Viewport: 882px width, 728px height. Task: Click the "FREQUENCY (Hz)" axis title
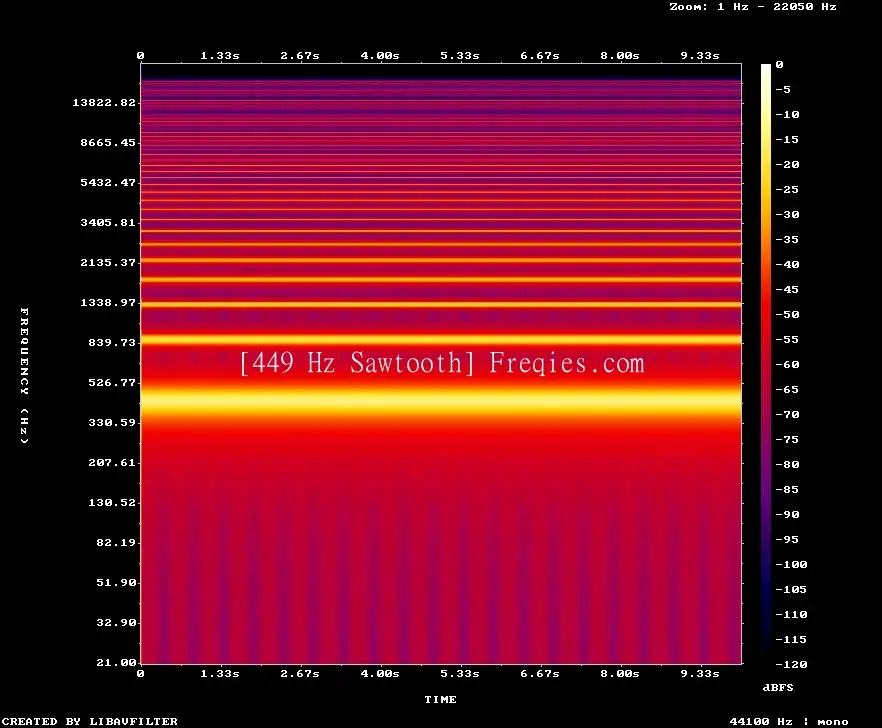24,375
